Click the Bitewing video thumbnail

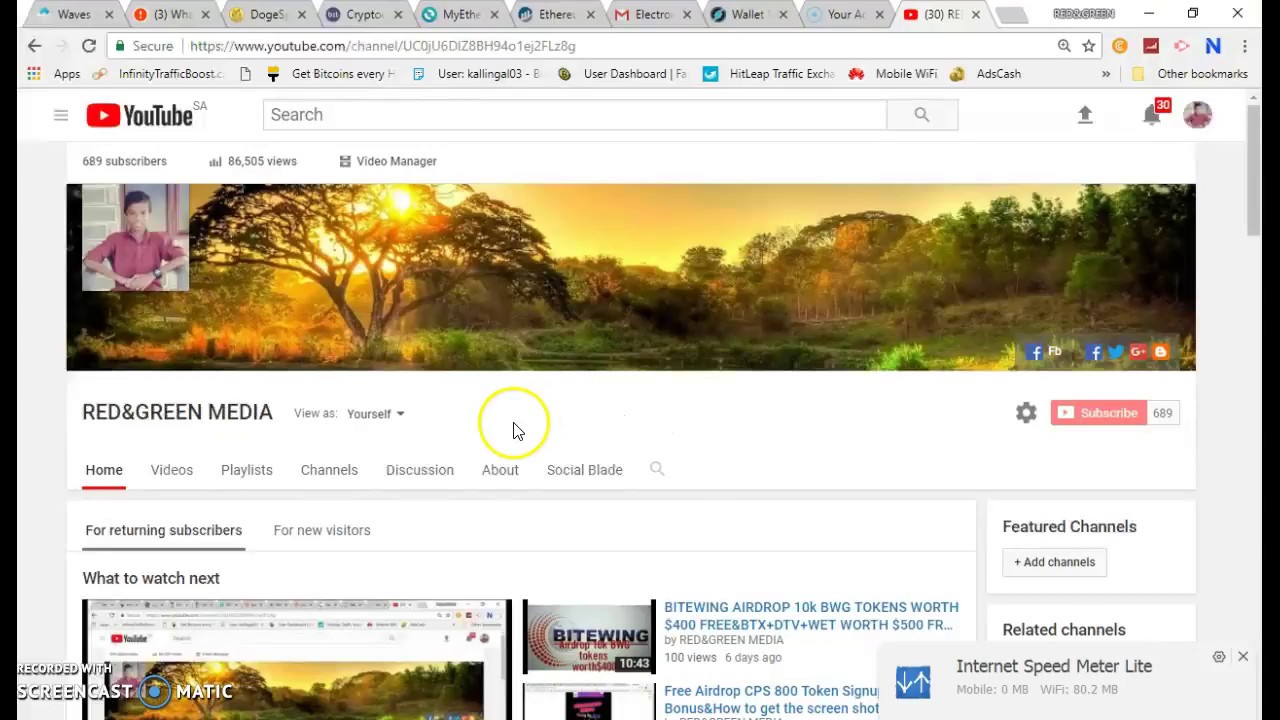(589, 637)
